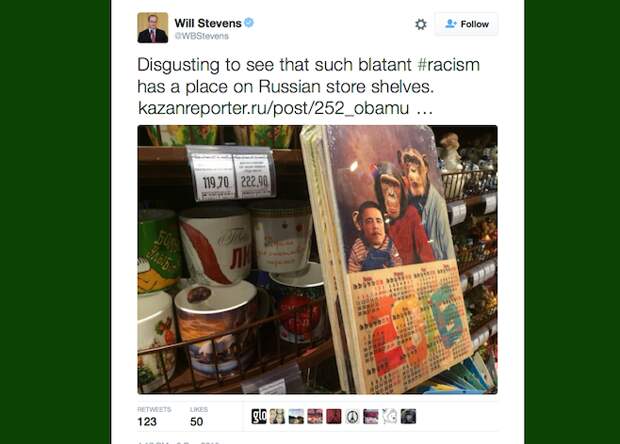The width and height of the screenshot is (620, 444).
Task: Open the #racism hashtag
Action: (x=448, y=65)
